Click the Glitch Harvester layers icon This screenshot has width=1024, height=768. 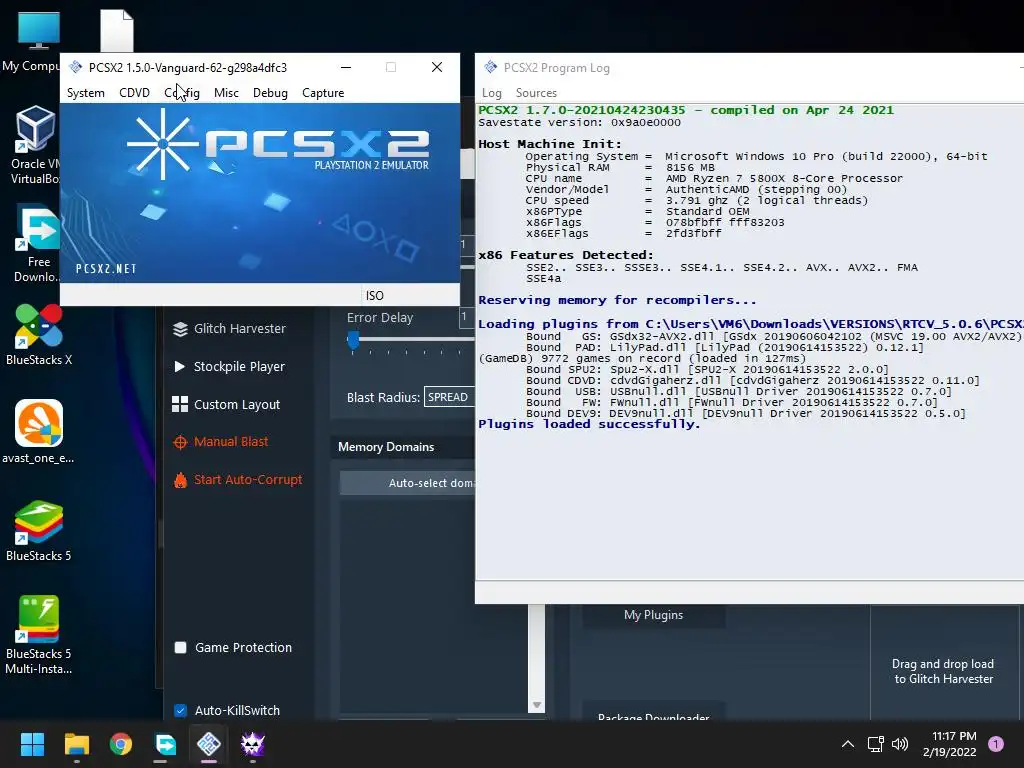coord(180,329)
